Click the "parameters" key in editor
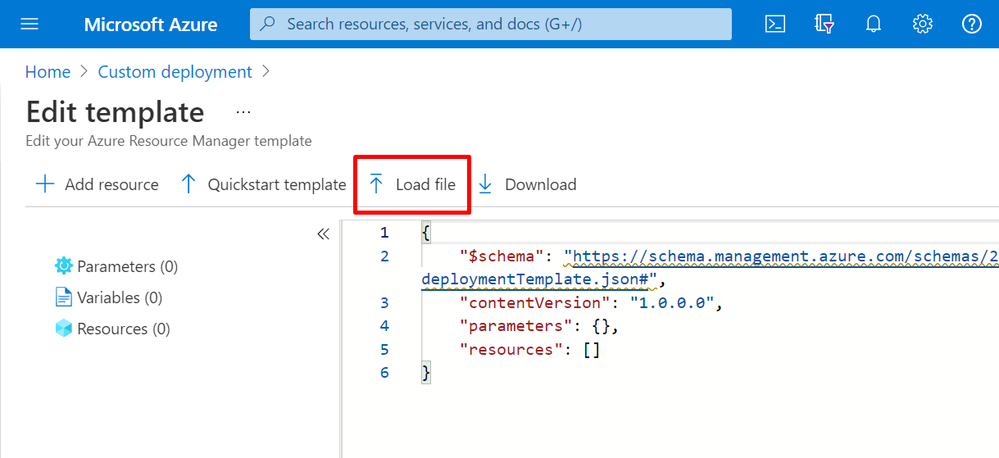 (x=518, y=326)
